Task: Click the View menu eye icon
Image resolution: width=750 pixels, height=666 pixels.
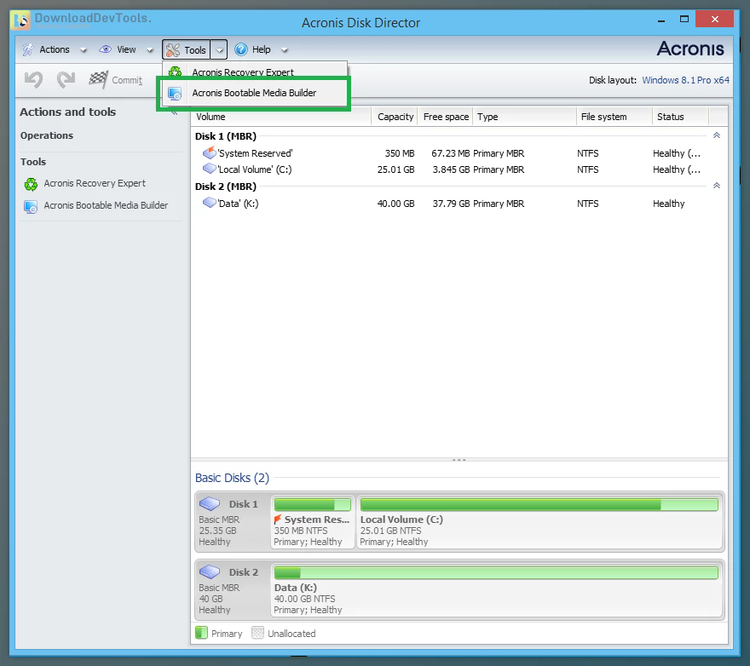Action: click(105, 49)
